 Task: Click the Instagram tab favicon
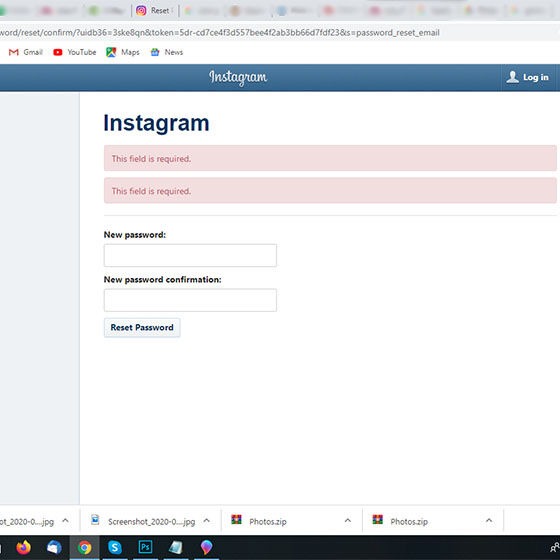click(x=141, y=11)
